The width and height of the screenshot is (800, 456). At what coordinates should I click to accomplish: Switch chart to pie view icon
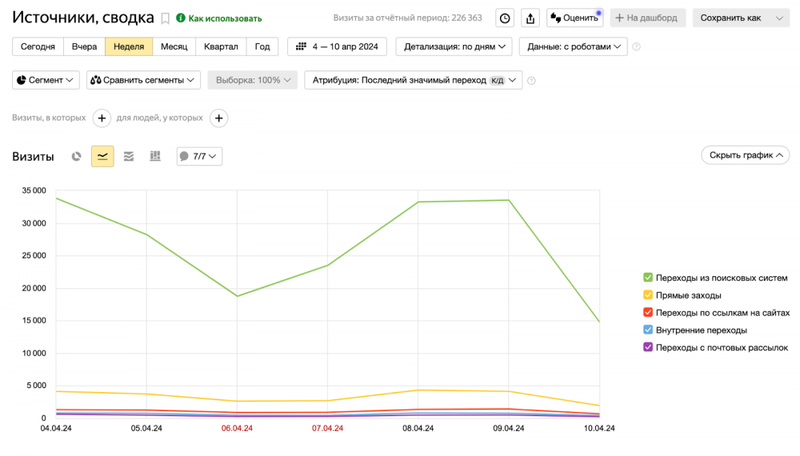coord(76,156)
